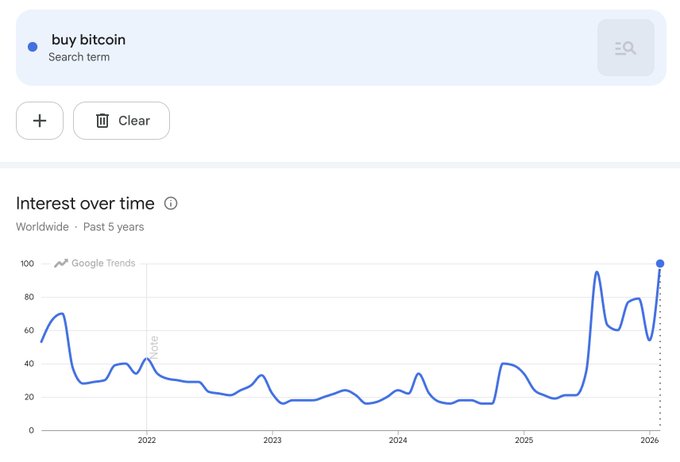680x462 pixels.
Task: Click the "Worldwide" region text
Action: pos(43,227)
